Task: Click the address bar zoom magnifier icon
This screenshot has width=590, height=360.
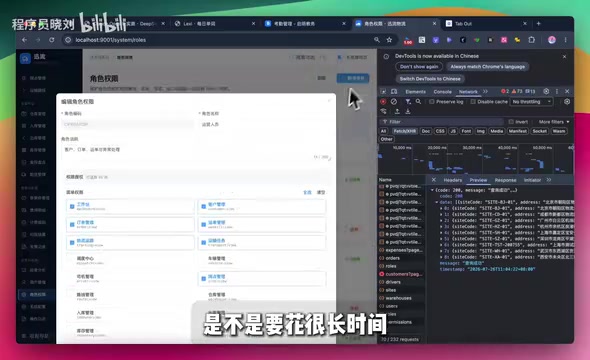Action: tap(377, 40)
